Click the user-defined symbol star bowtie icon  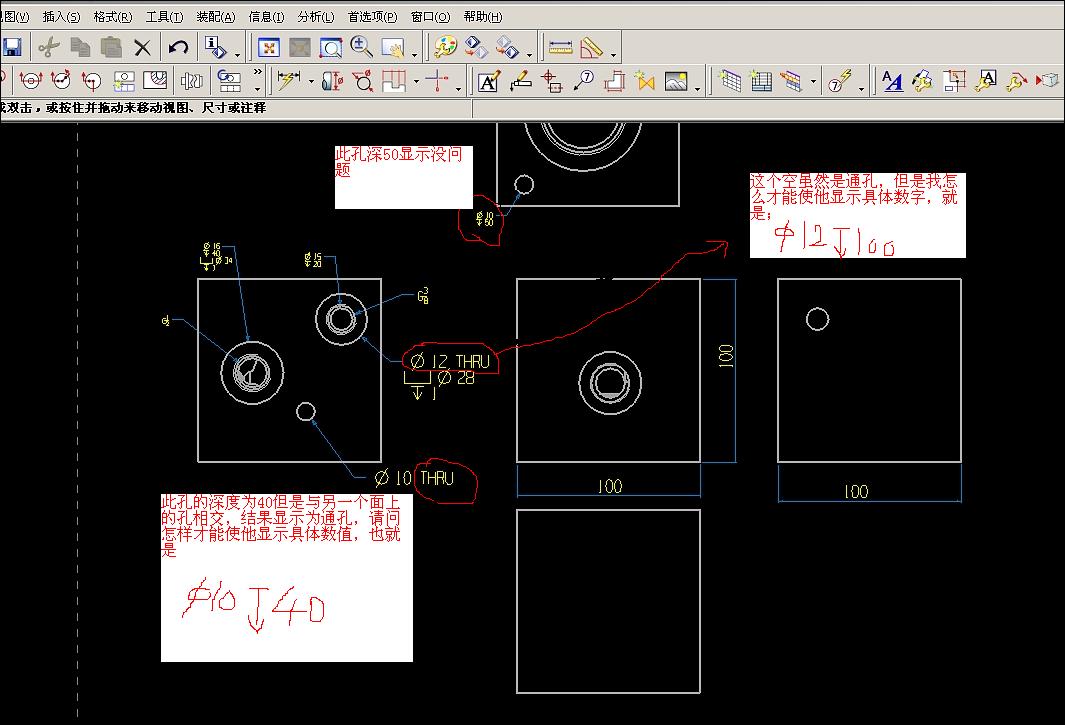click(x=644, y=81)
